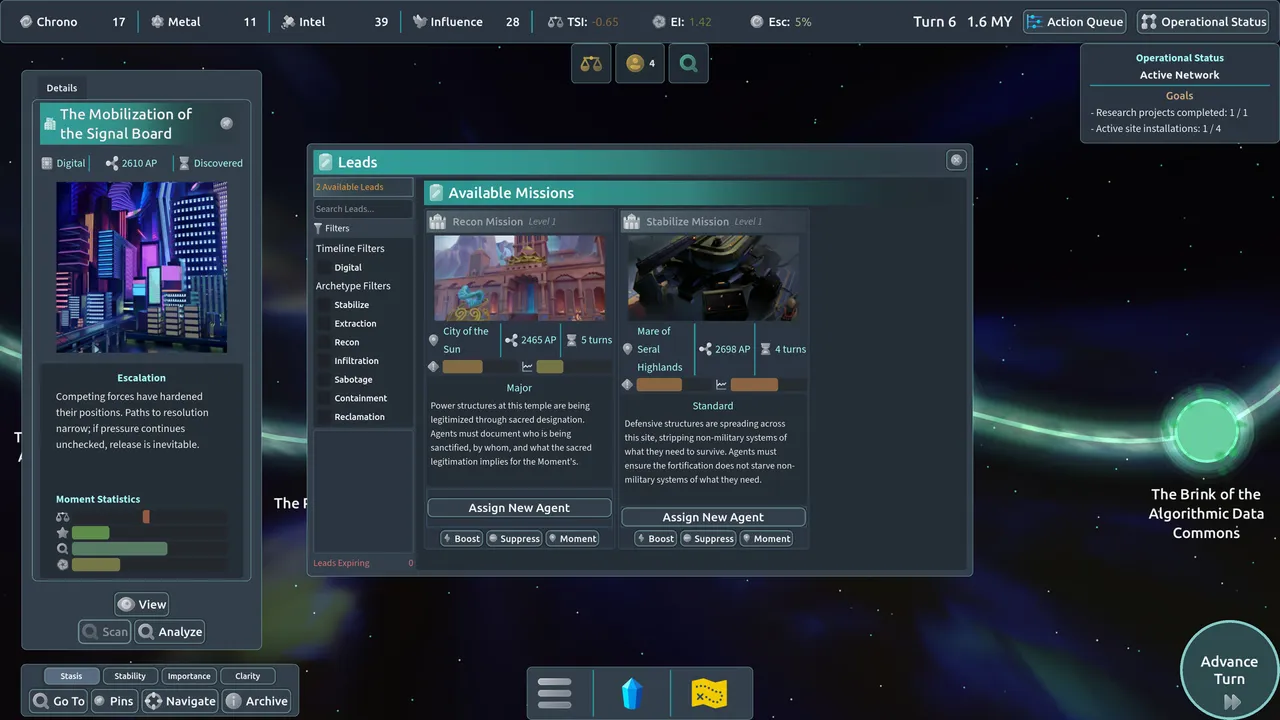Click the magnifier search icon at top center
This screenshot has width=1280, height=720.
click(x=688, y=64)
